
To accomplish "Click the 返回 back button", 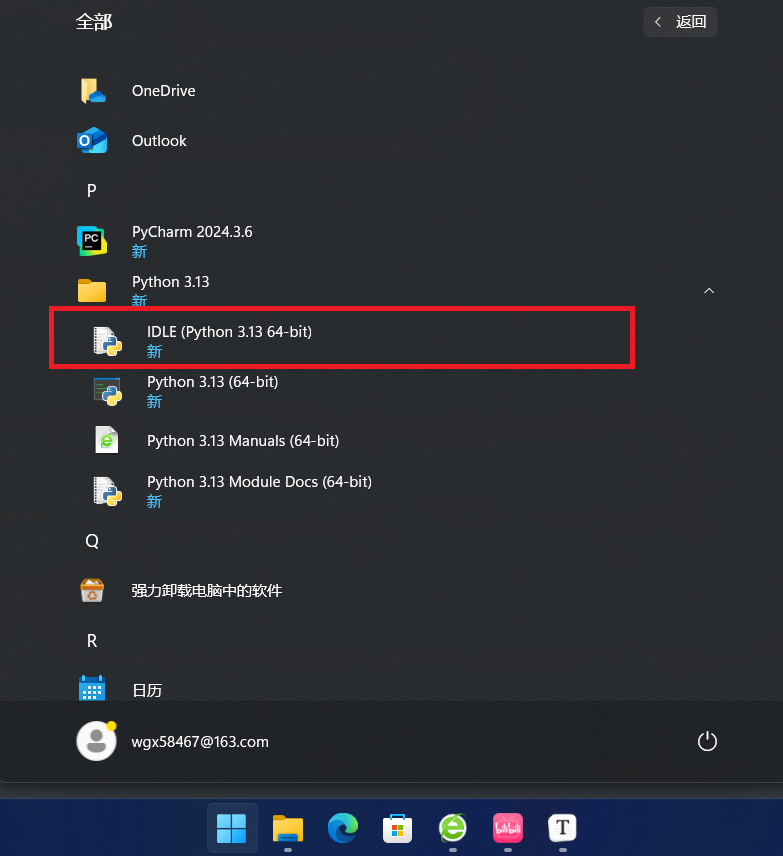I will (x=680, y=22).
